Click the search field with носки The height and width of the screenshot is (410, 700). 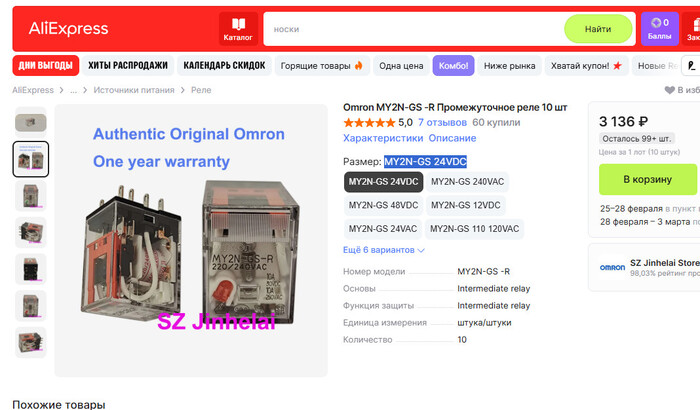click(413, 29)
